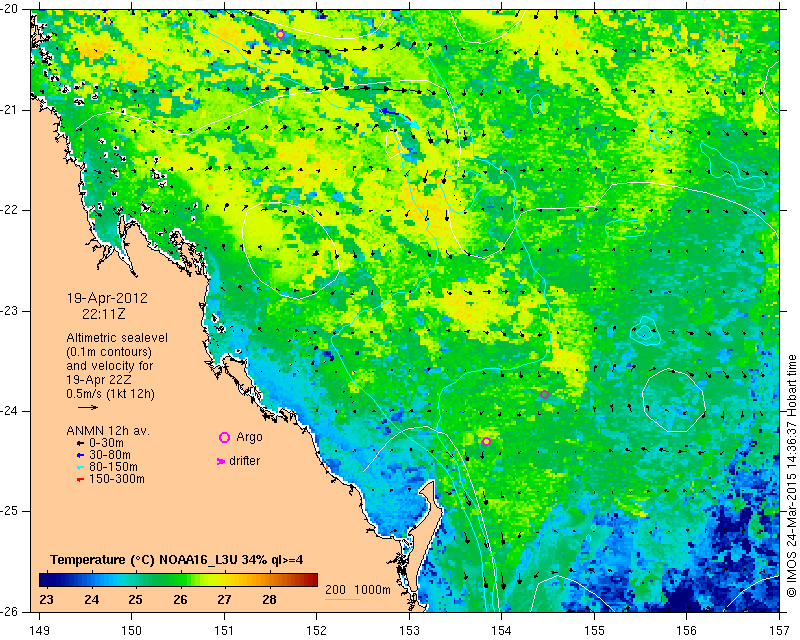The width and height of the screenshot is (800, 640).
Task: Click the latitude axis label "-20"
Action: point(9,10)
